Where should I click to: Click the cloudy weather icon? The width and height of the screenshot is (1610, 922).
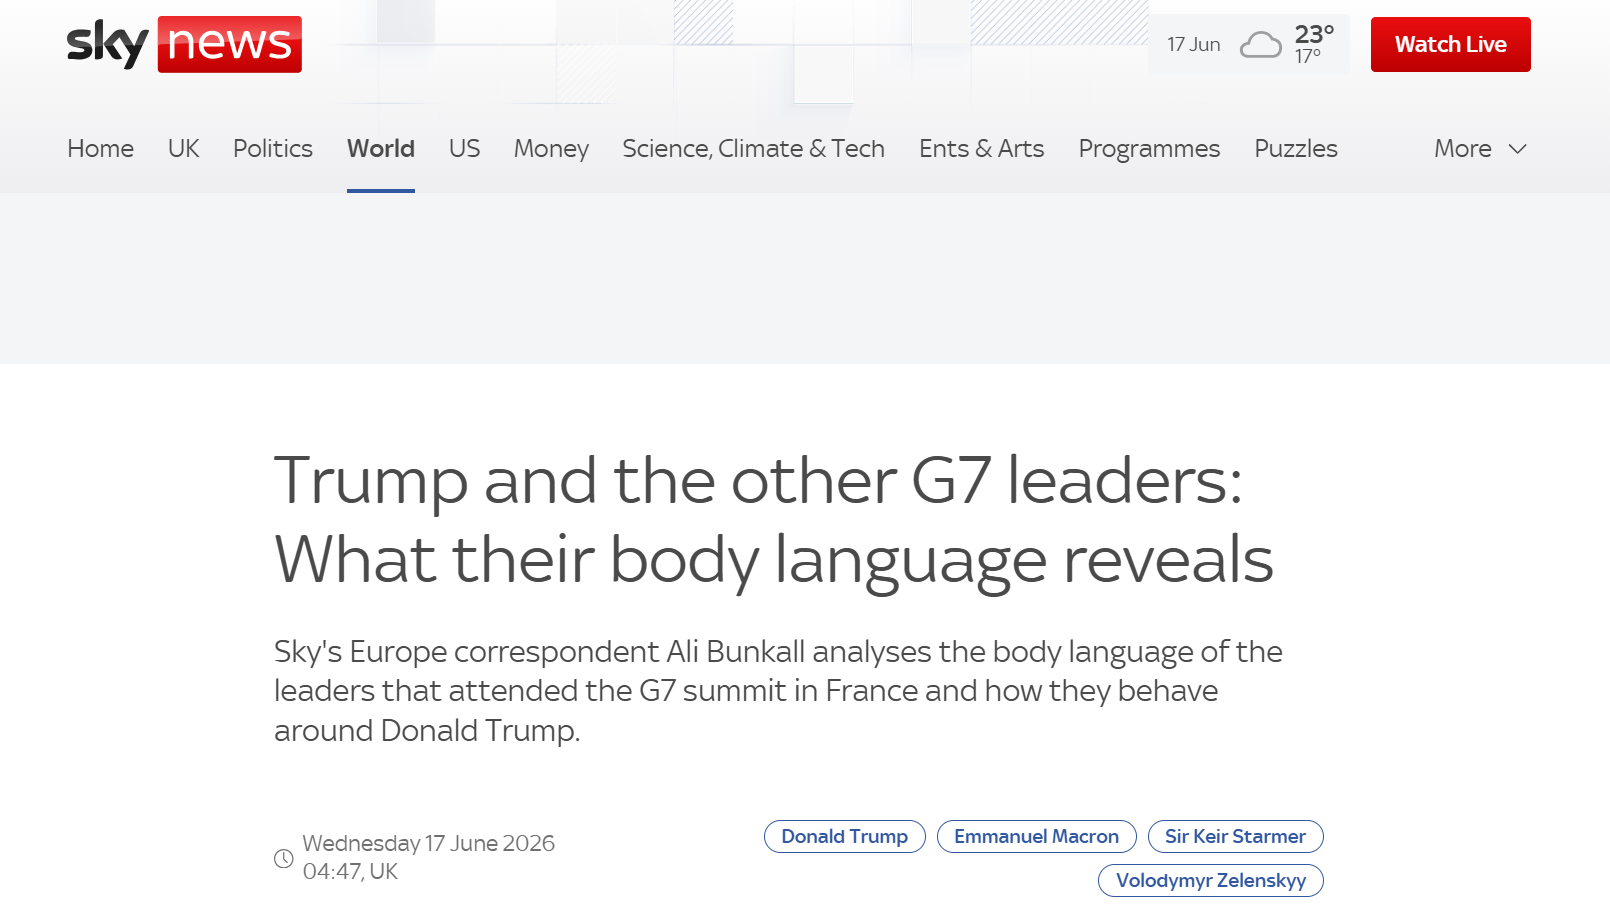pyautogui.click(x=1260, y=45)
